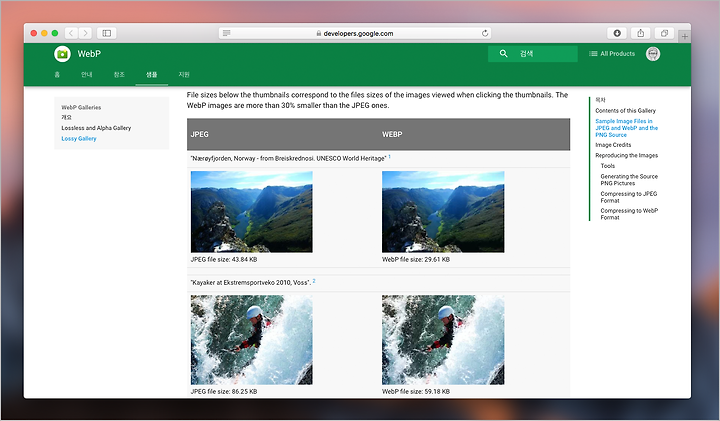The height and width of the screenshot is (421, 720).
Task: Click text 'WebP file size: 29.61 KB'
Action: (x=416, y=259)
